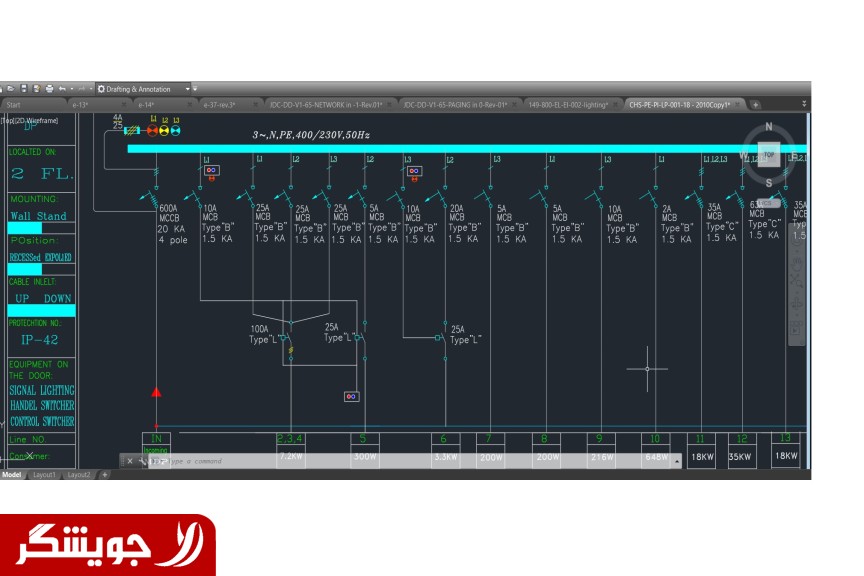Switch to the Layout1 tab
This screenshot has width=864, height=576.
point(45,474)
